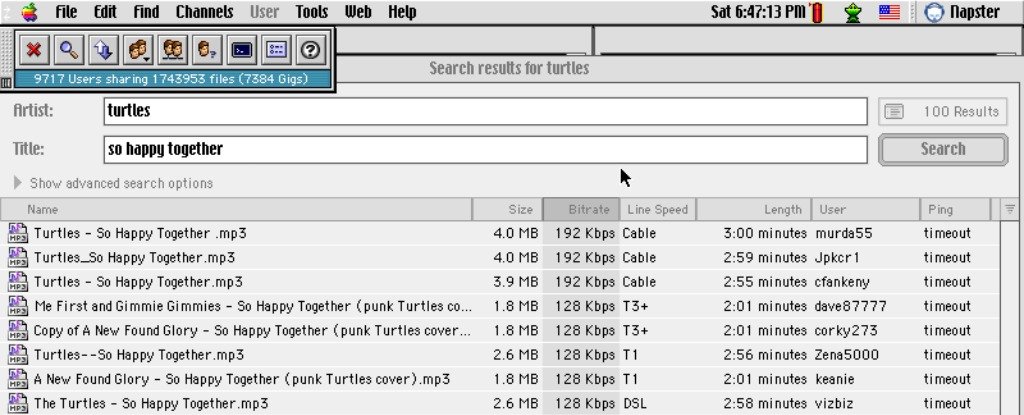Open the Napster application switcher menu
Viewport: 1024px width, 415px height.
(963, 12)
